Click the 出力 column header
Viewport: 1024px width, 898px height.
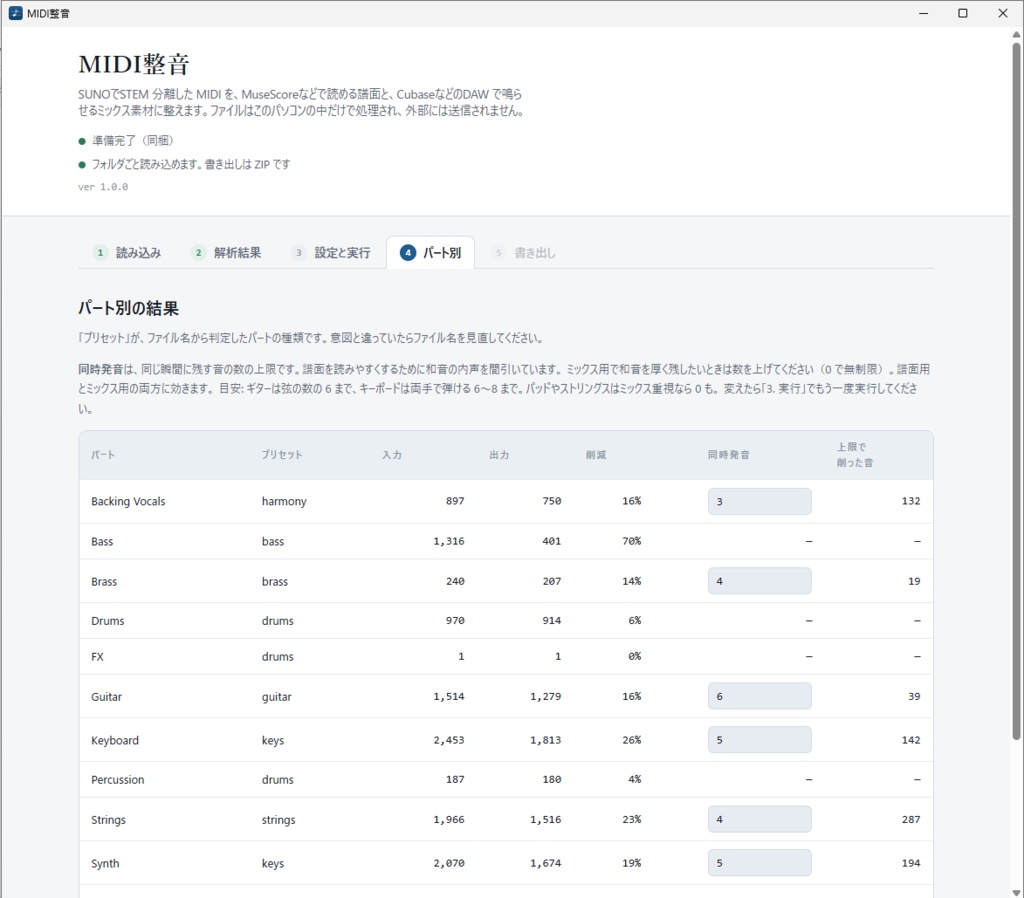tap(499, 455)
